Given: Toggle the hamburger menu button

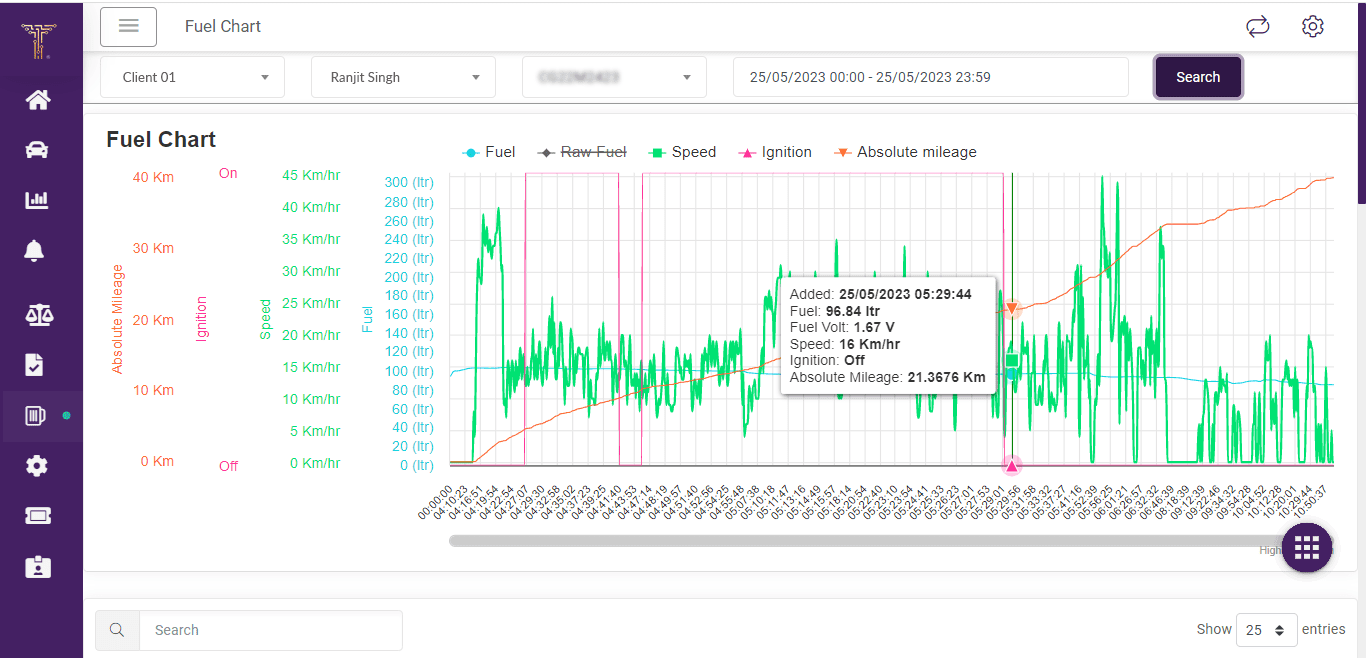Looking at the screenshot, I should coord(128,26).
